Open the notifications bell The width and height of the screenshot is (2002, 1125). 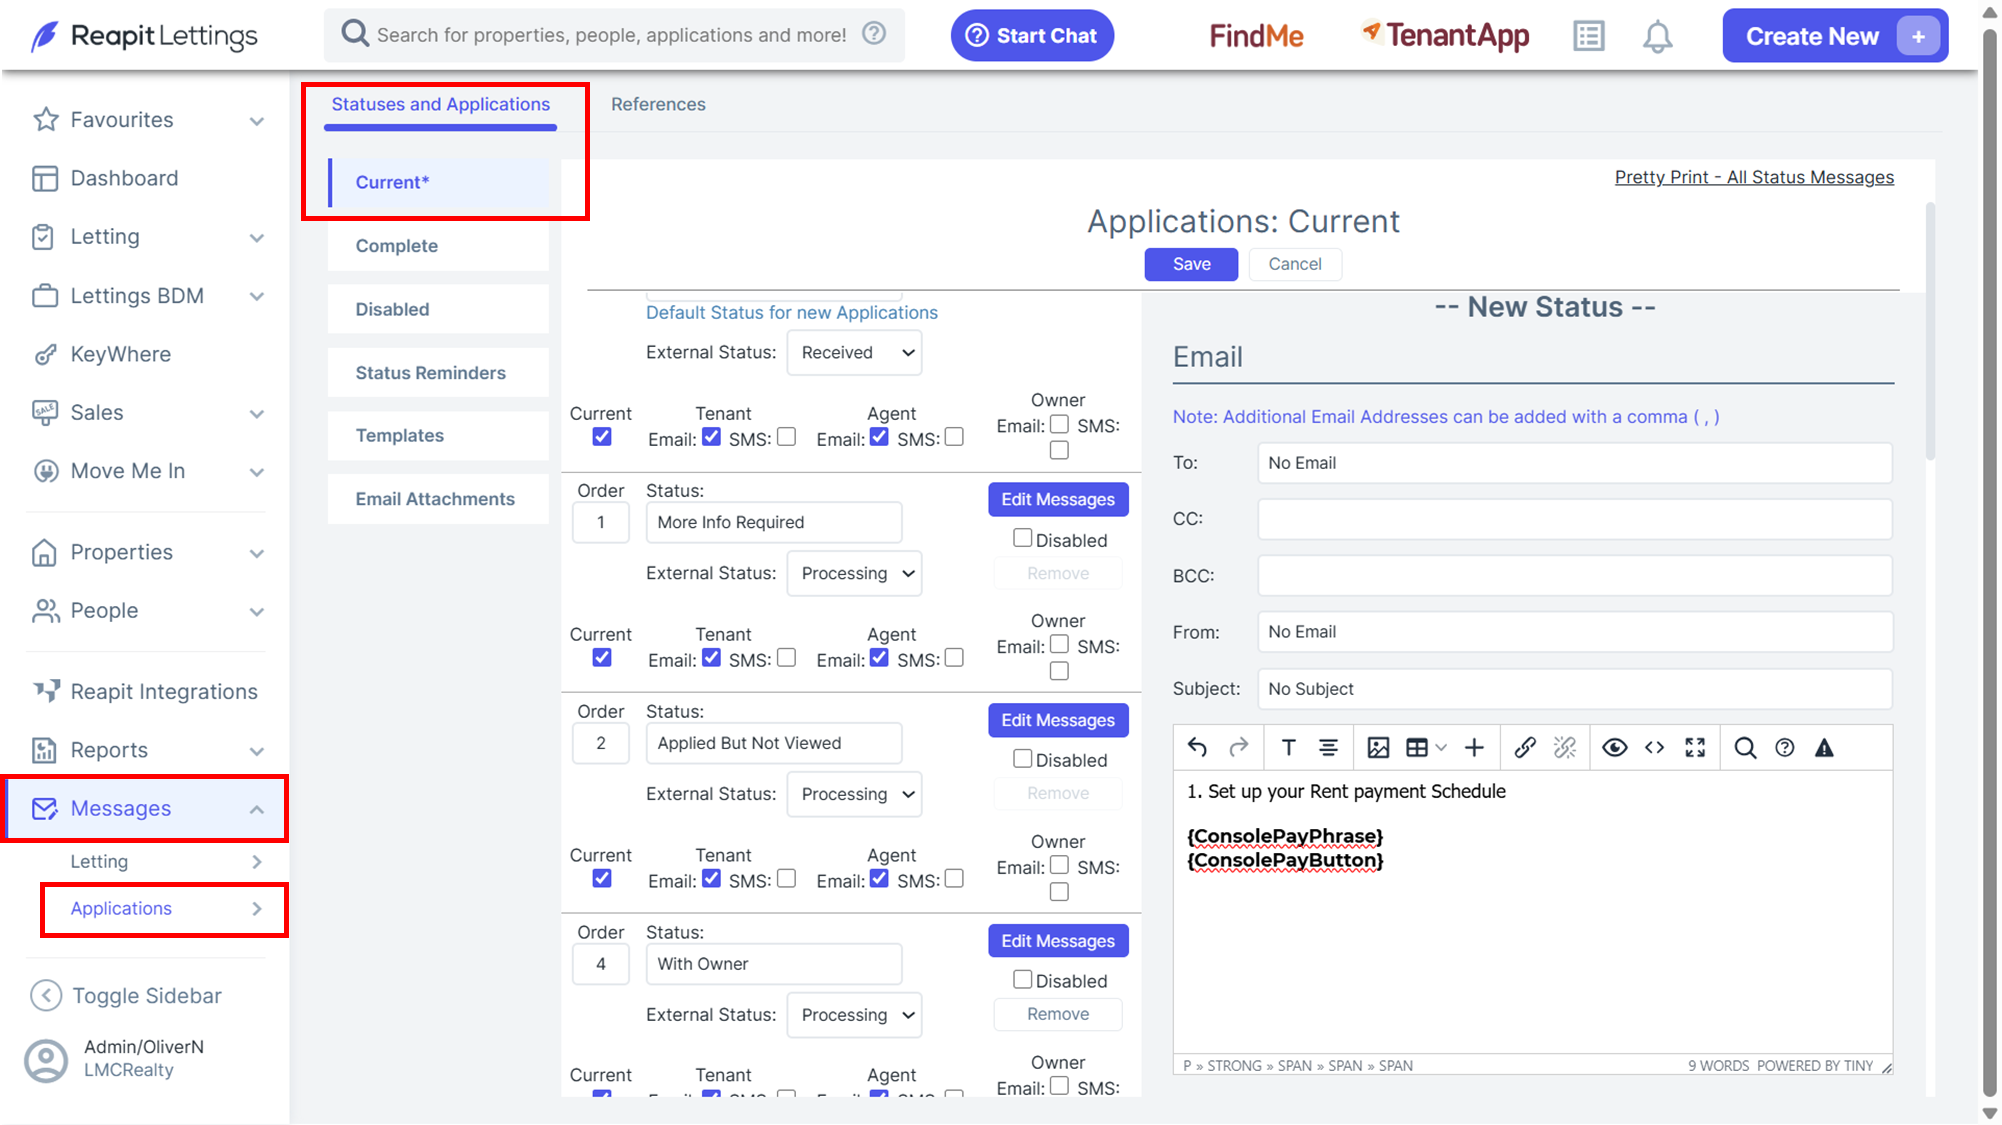pyautogui.click(x=1657, y=36)
